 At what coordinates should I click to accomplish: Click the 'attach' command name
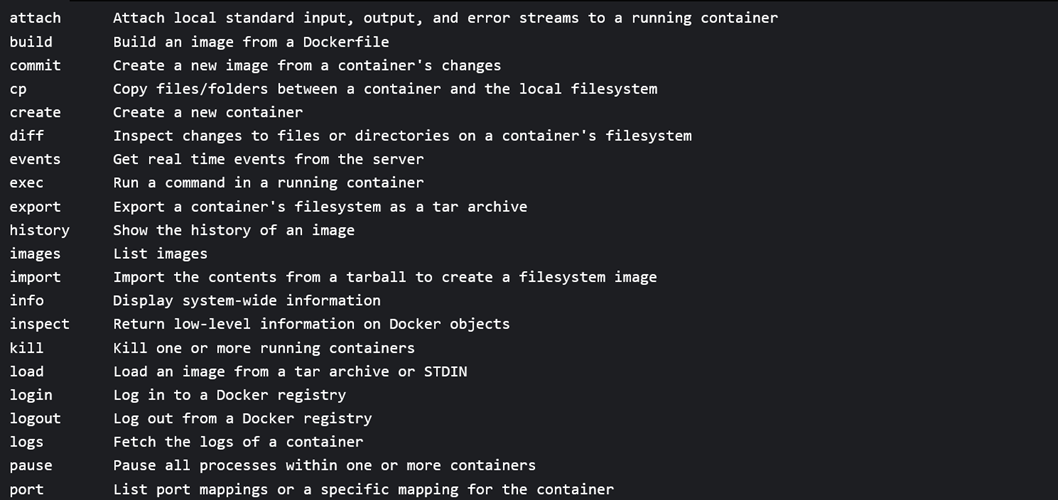coord(35,18)
